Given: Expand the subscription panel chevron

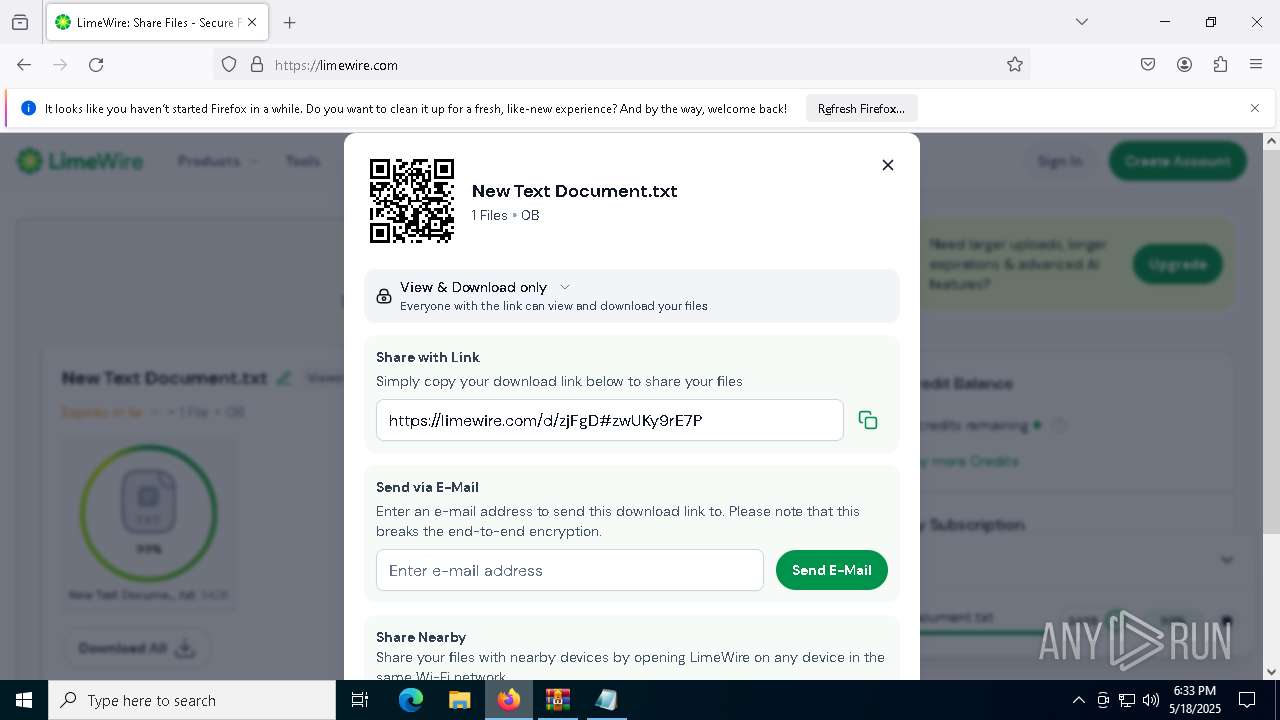Looking at the screenshot, I should (x=1227, y=560).
